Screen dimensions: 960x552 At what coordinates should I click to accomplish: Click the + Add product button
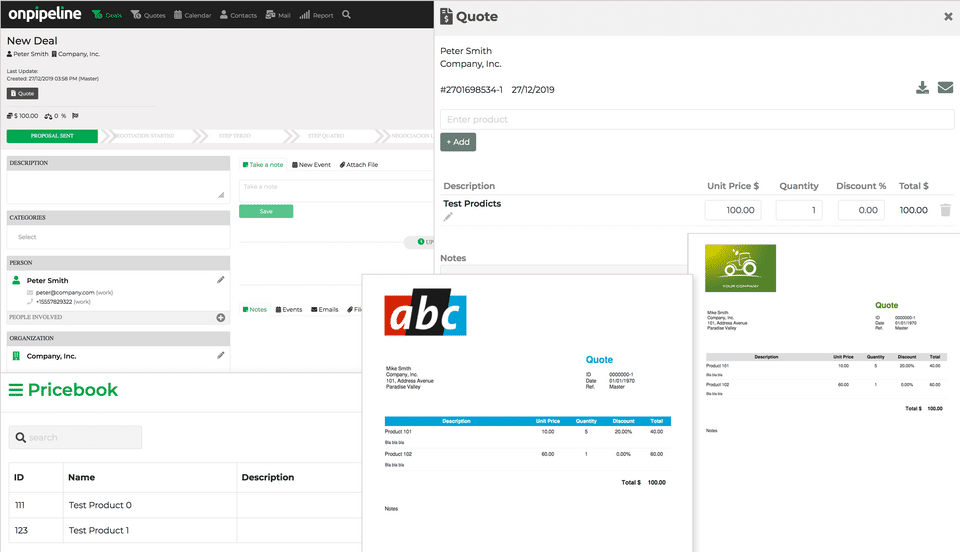coord(458,142)
